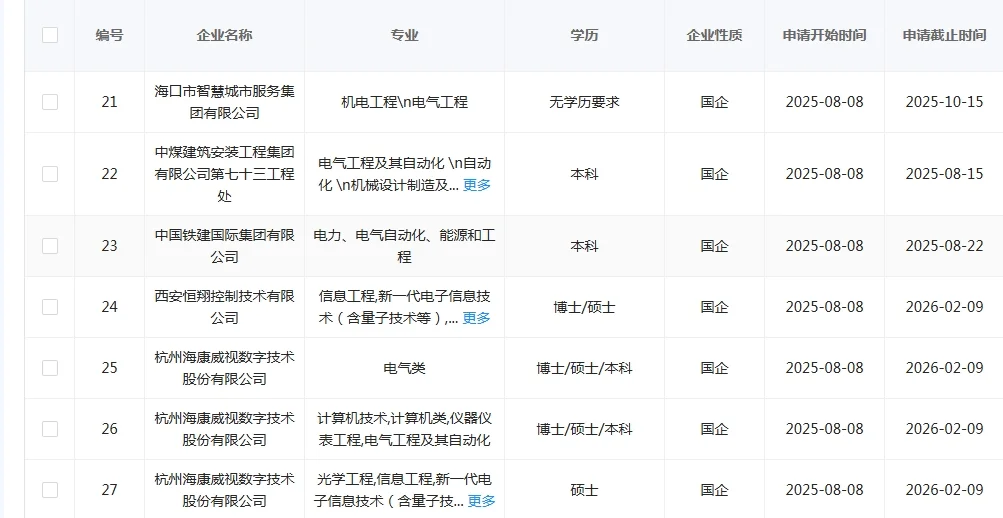
Task: Click the 企业性质 column header
Action: 715,35
